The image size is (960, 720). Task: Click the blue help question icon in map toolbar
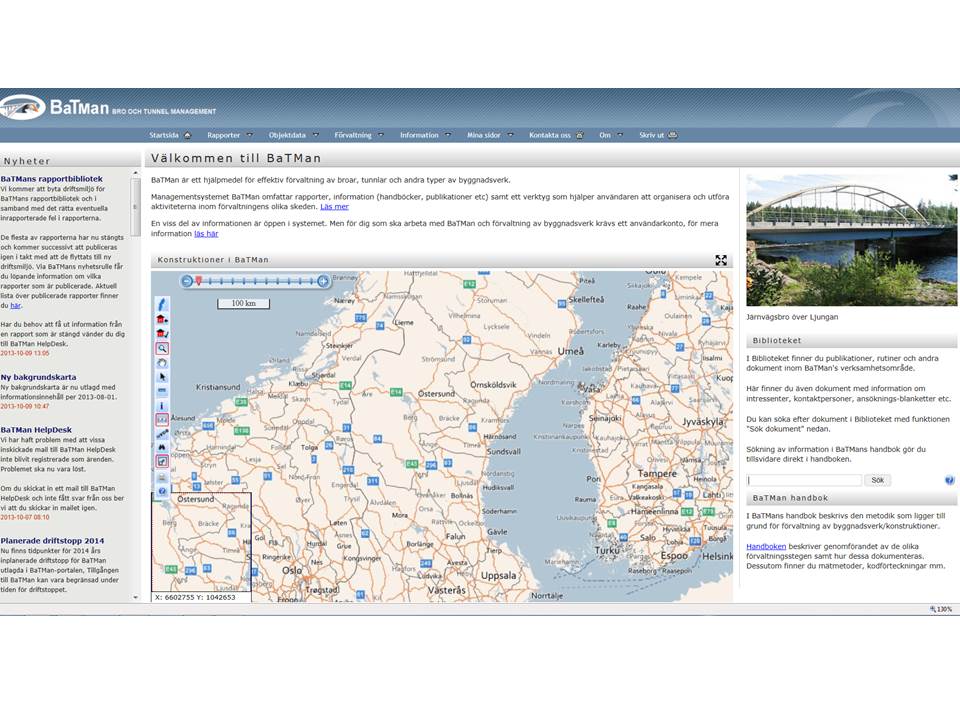162,491
